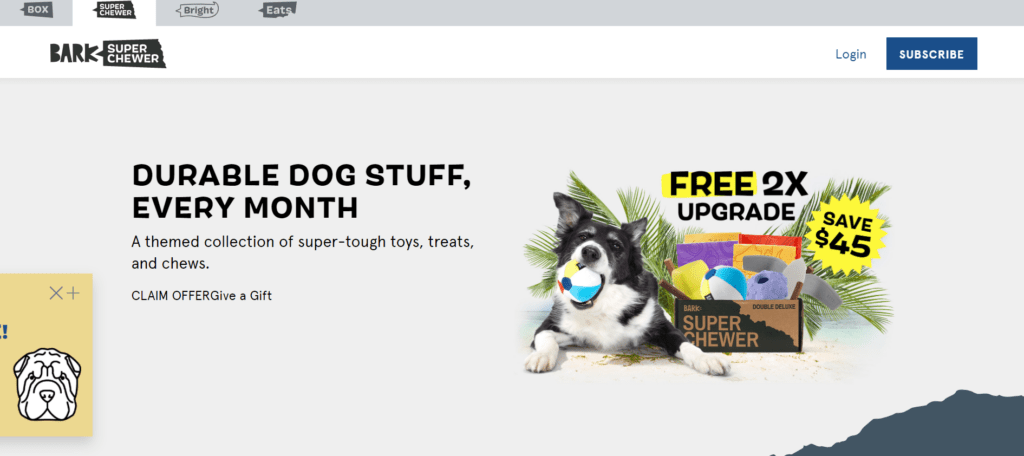Image resolution: width=1024 pixels, height=456 pixels.
Task: Click the BARK Super Chewer header logo
Action: tap(108, 54)
